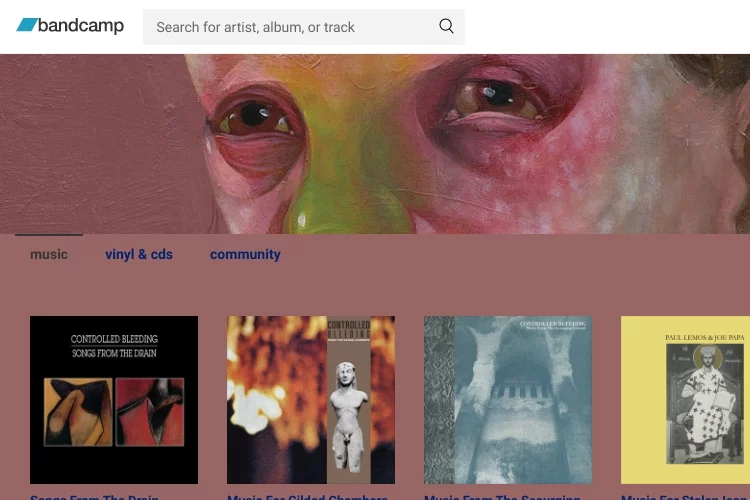
Task: Click the Songs From The Drain title link
Action: (94, 497)
